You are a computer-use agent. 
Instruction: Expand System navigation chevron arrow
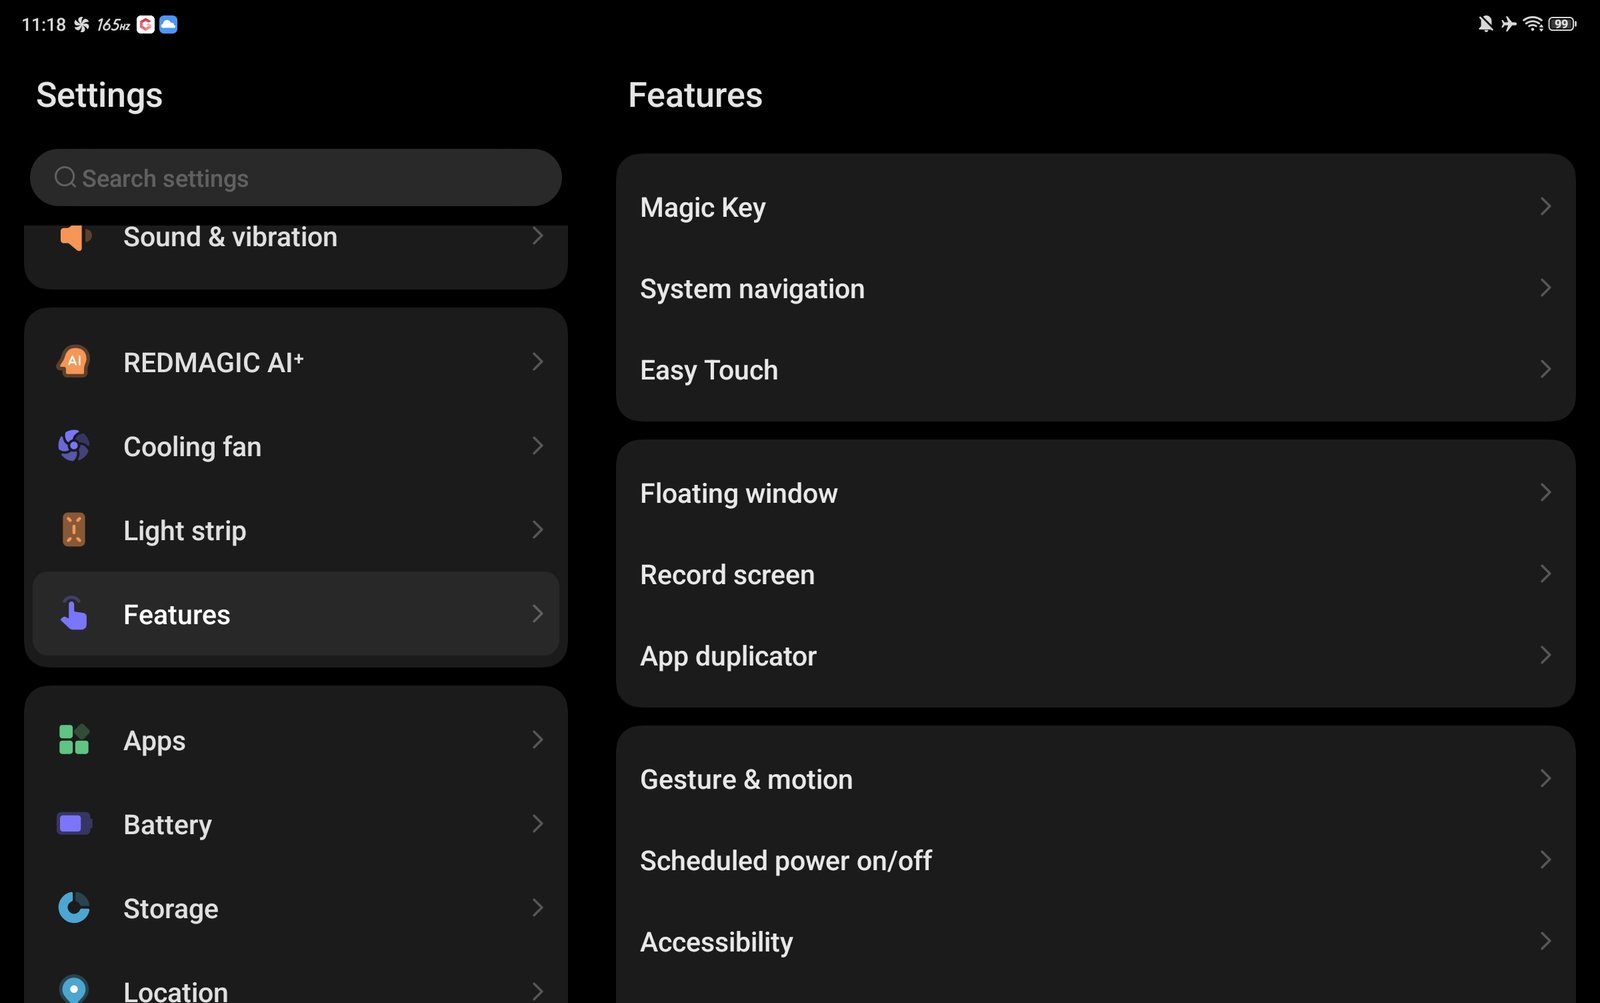click(1545, 288)
